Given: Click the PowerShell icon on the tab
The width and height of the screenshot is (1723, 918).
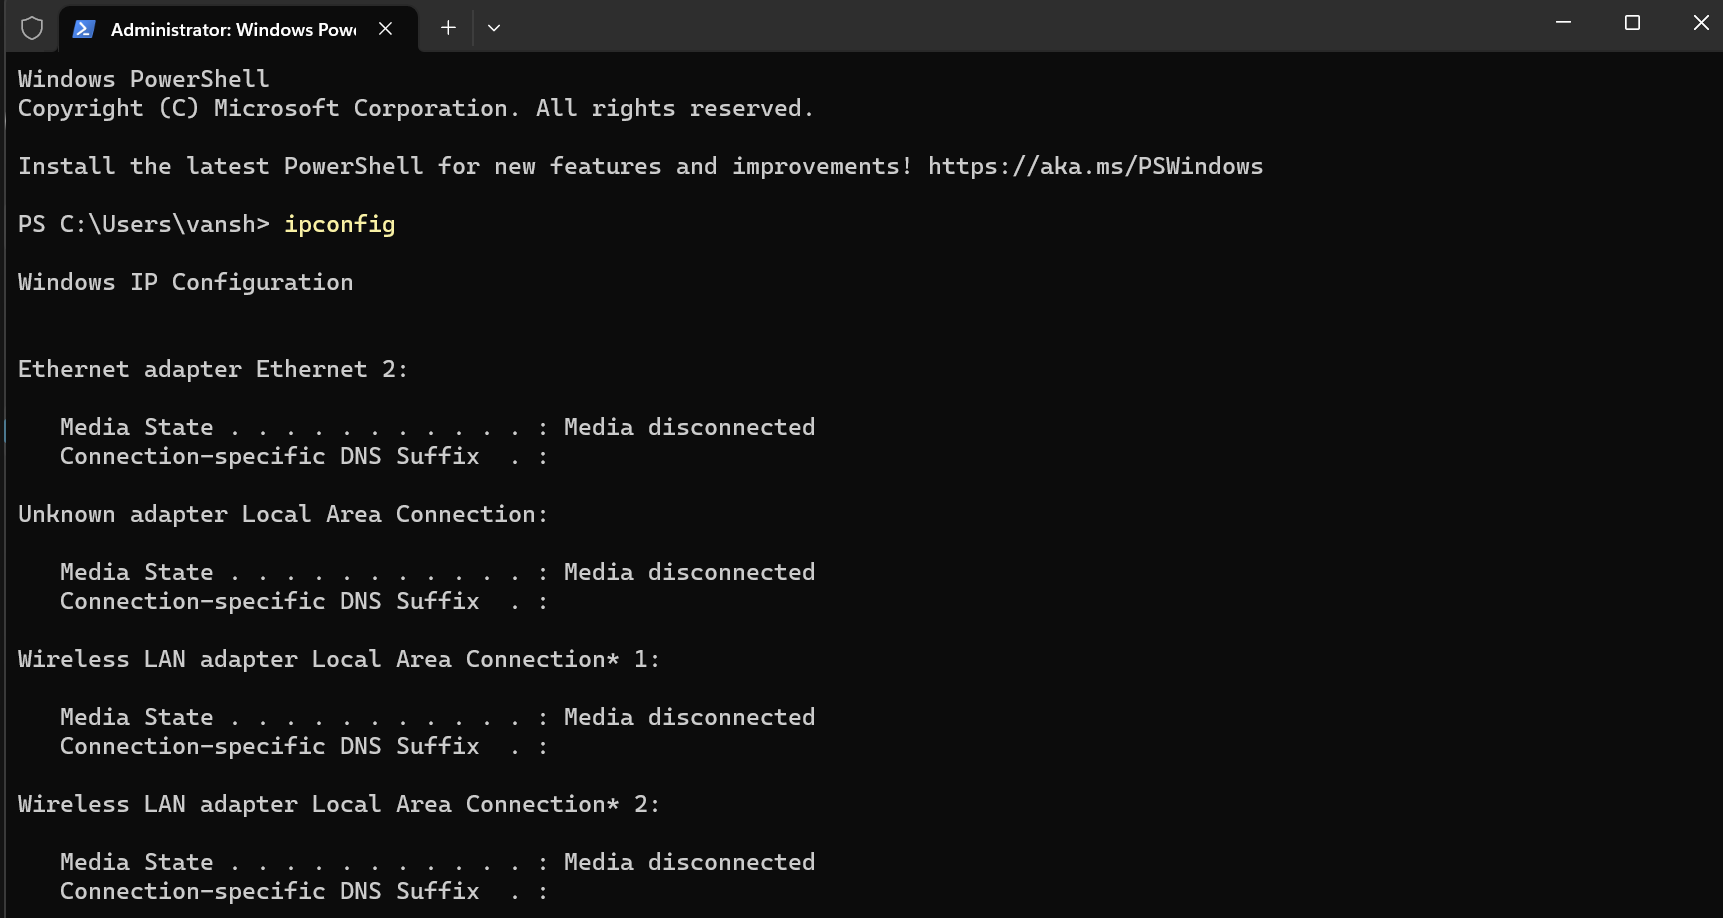Looking at the screenshot, I should tap(84, 29).
